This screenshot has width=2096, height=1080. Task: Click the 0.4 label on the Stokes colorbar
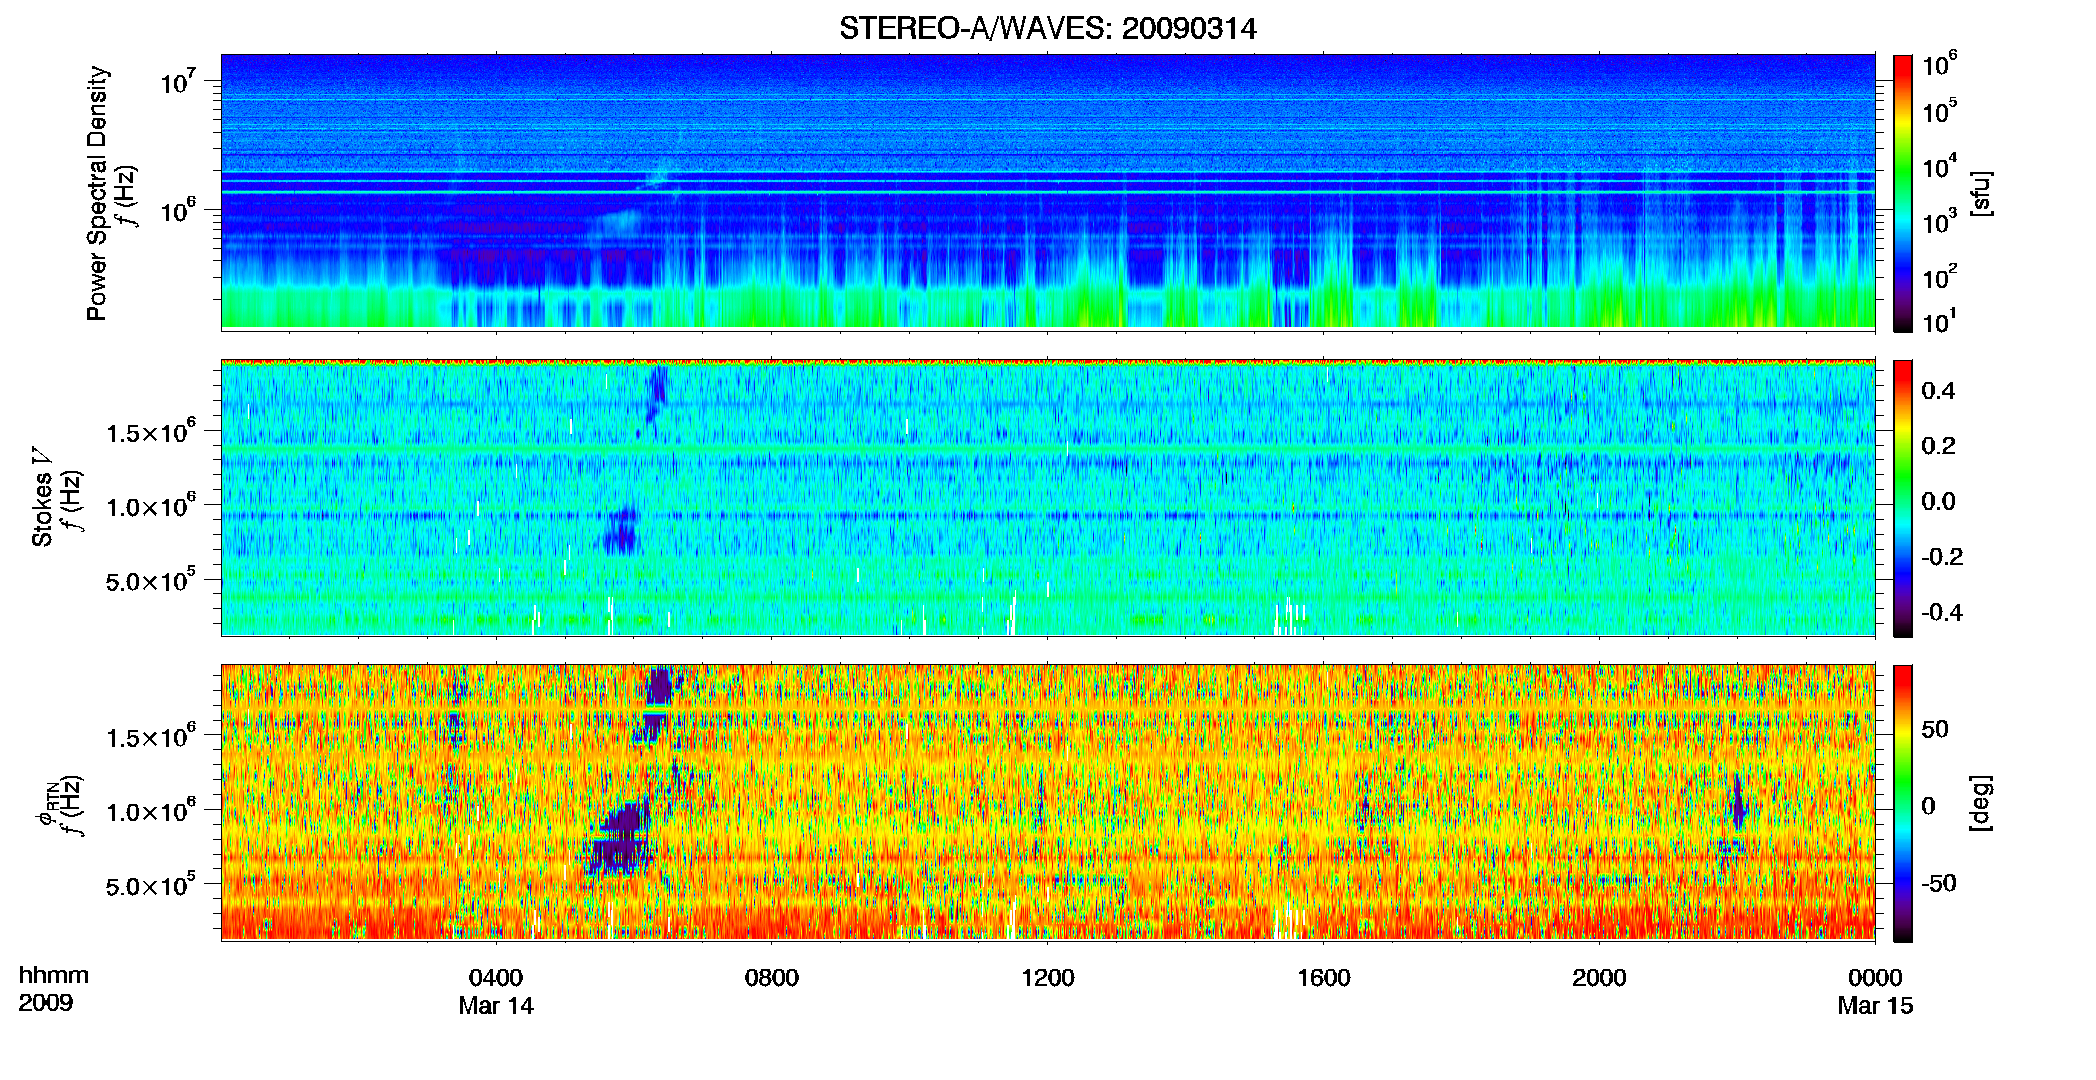(1938, 391)
